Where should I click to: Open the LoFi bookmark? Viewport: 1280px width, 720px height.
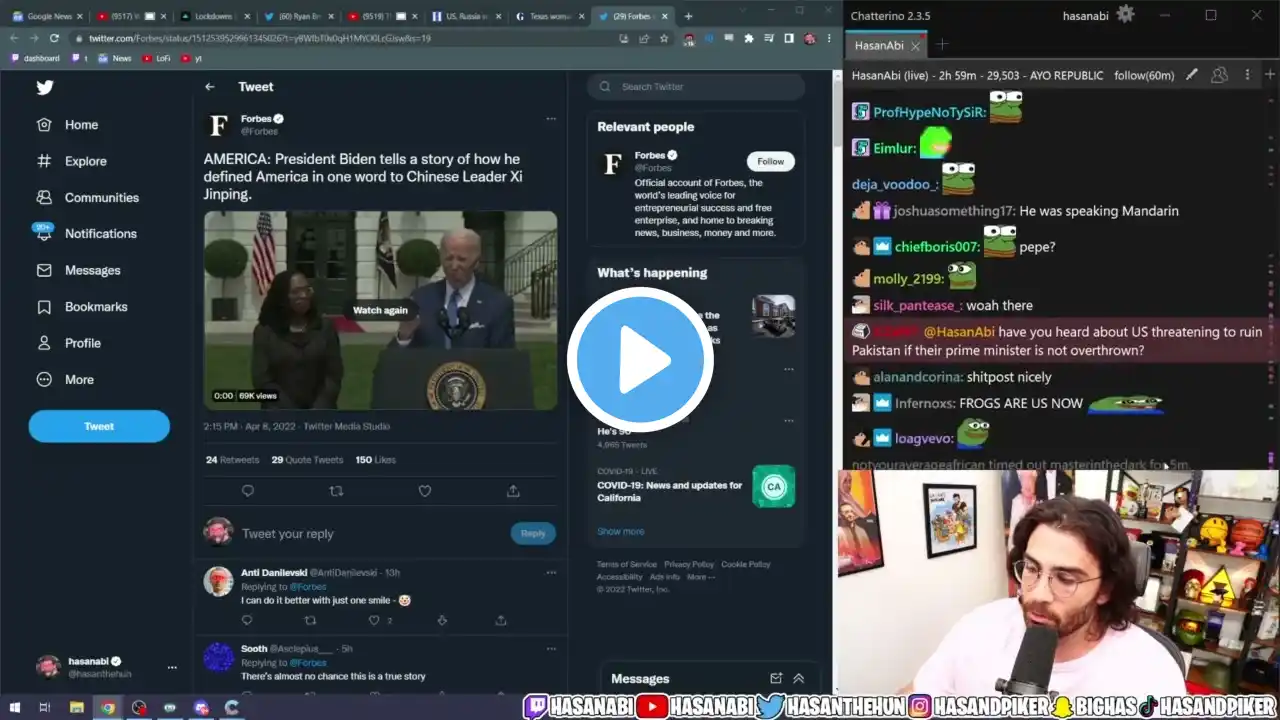157,58
